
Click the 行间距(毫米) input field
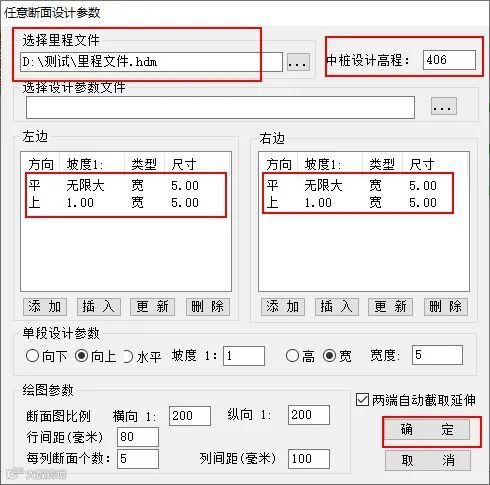coord(138,437)
